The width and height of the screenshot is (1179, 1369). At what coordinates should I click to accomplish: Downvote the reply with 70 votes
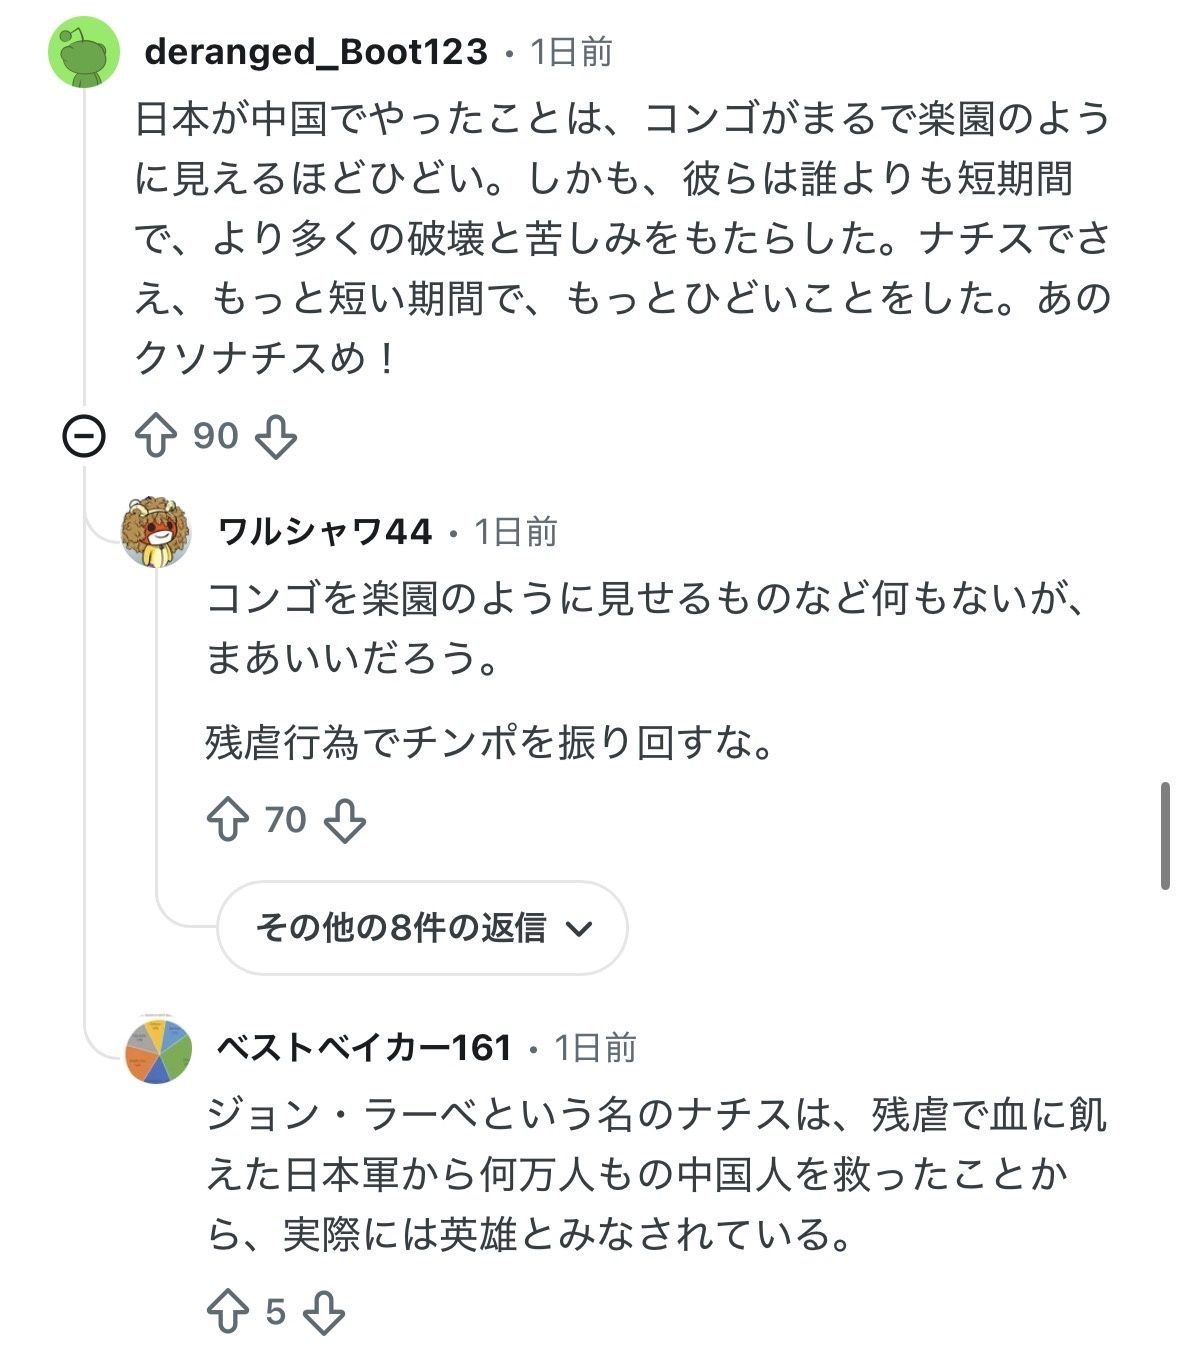pos(346,820)
